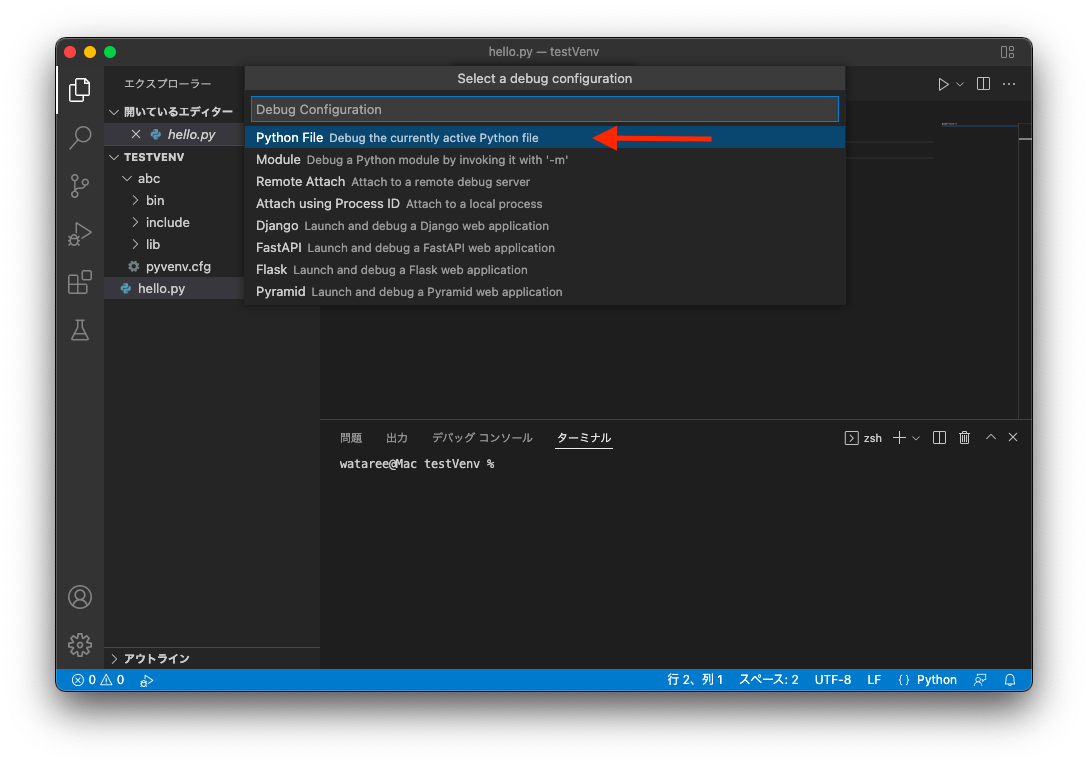Click 行 2、列 1 cursor position
The height and width of the screenshot is (765, 1088).
click(695, 680)
